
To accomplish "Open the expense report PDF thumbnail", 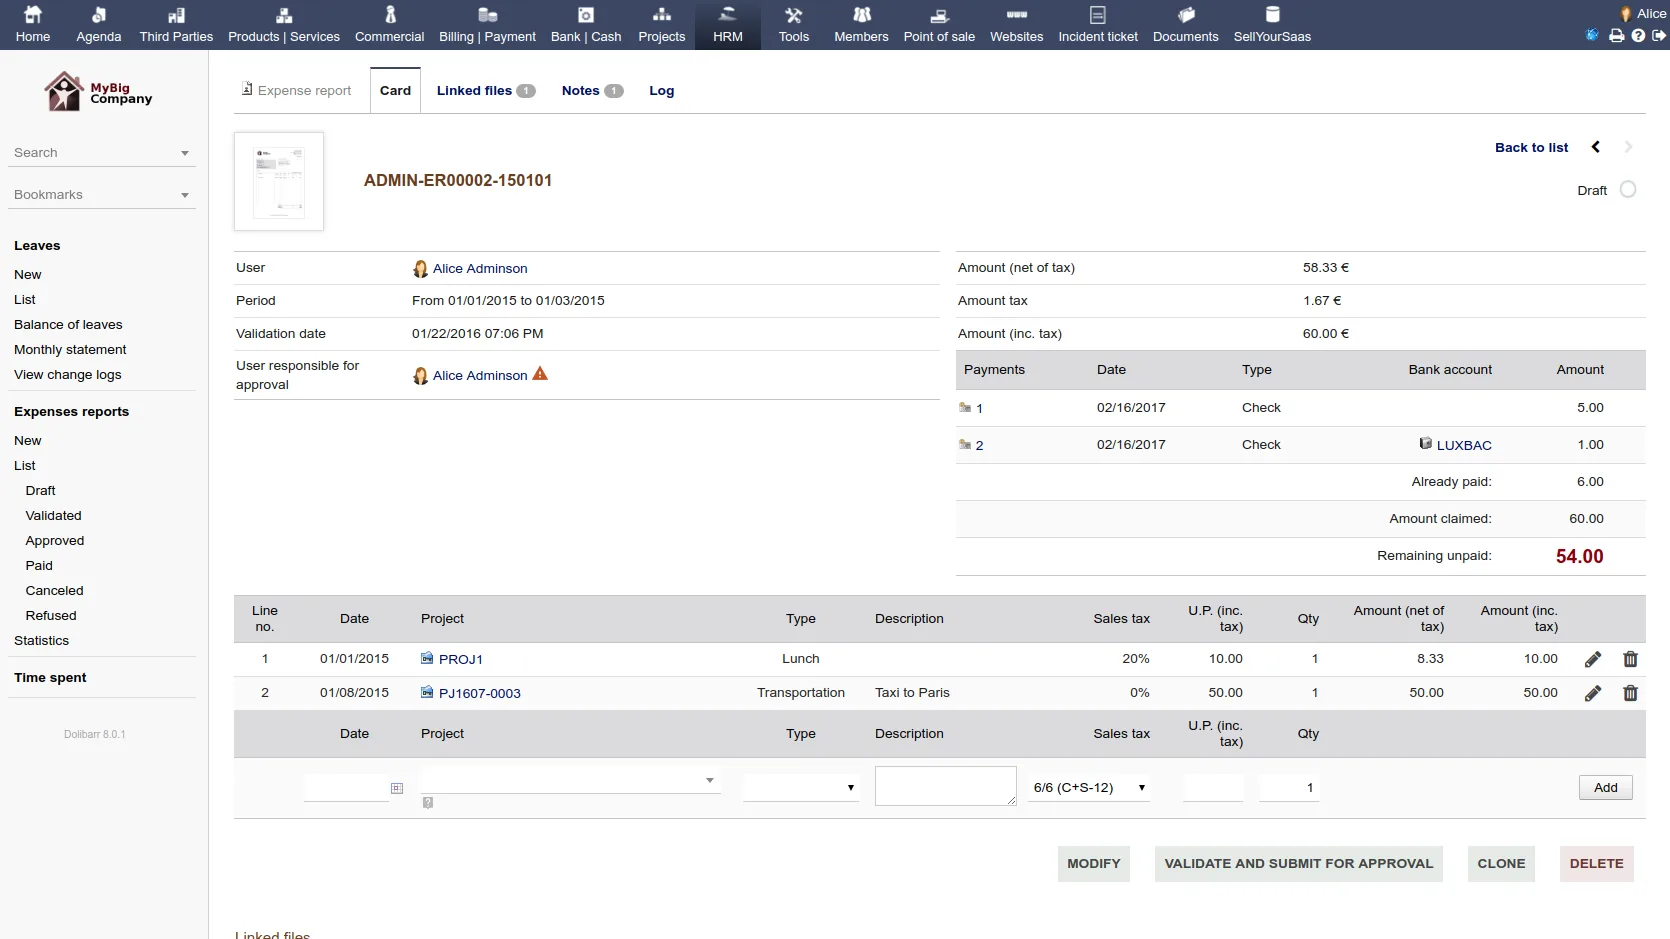I will [x=279, y=181].
